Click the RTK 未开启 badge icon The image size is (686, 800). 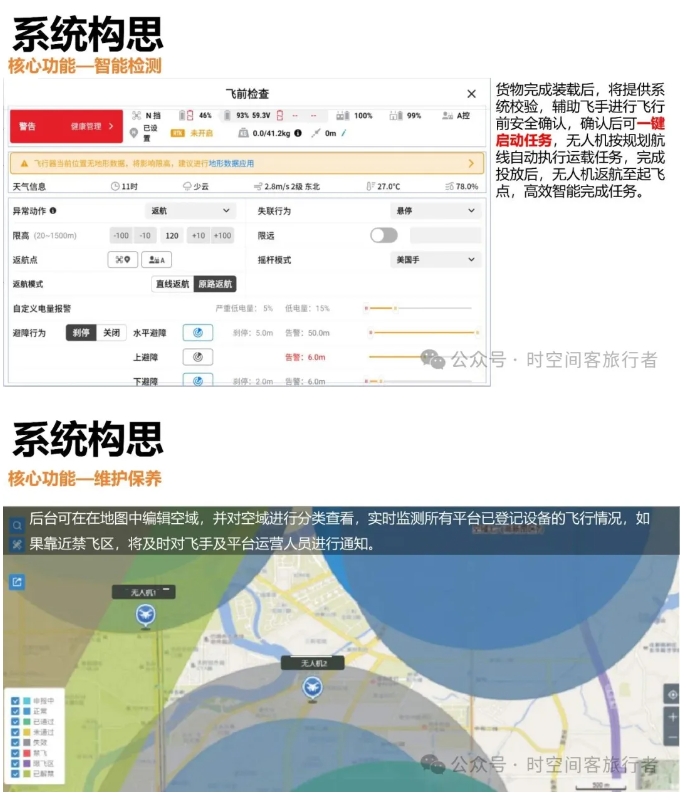pyautogui.click(x=177, y=133)
